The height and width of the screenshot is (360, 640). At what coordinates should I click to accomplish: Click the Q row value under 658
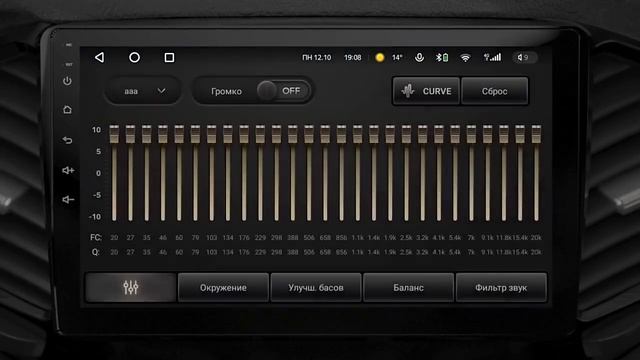(325, 252)
